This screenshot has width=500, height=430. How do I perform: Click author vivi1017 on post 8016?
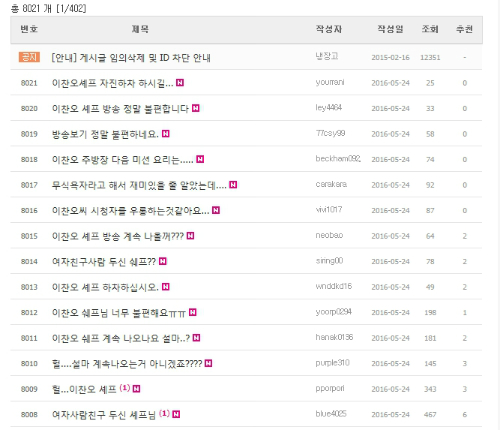coord(329,209)
